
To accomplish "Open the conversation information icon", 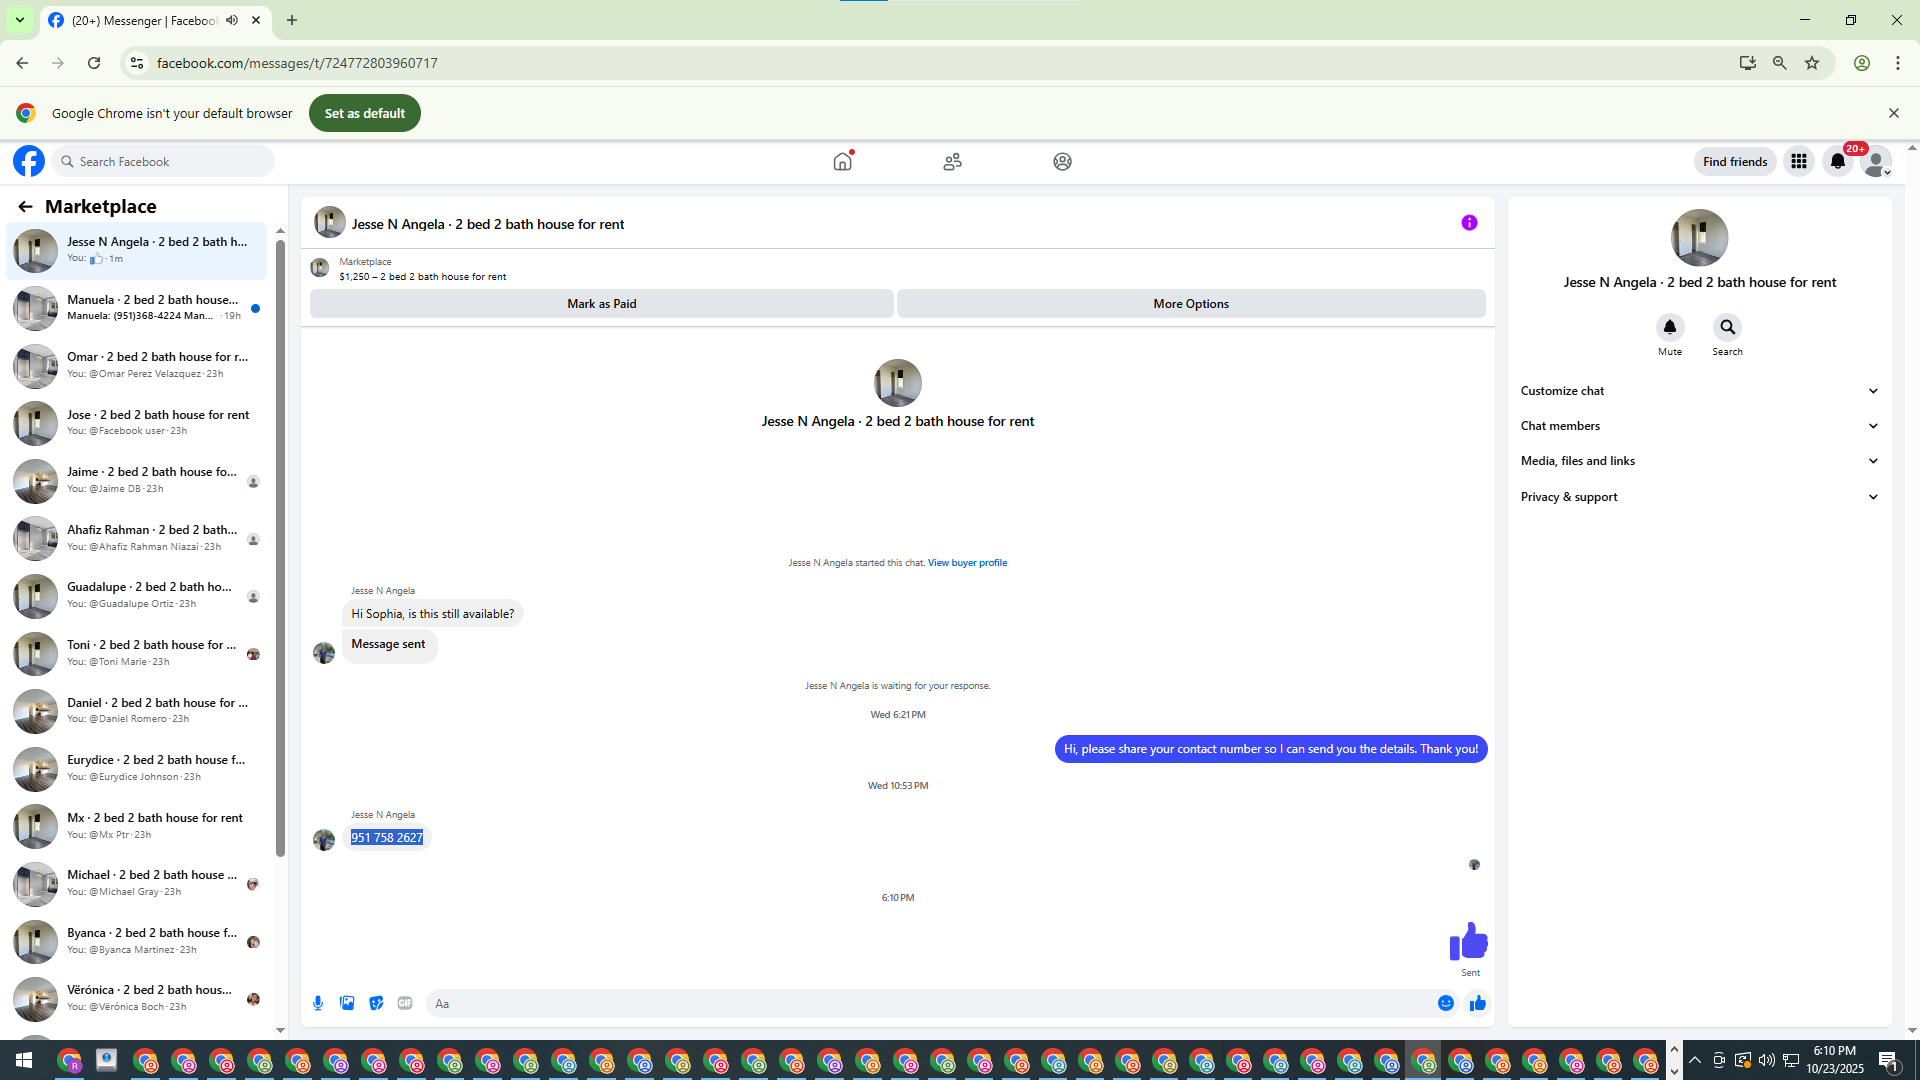I will tap(1469, 223).
